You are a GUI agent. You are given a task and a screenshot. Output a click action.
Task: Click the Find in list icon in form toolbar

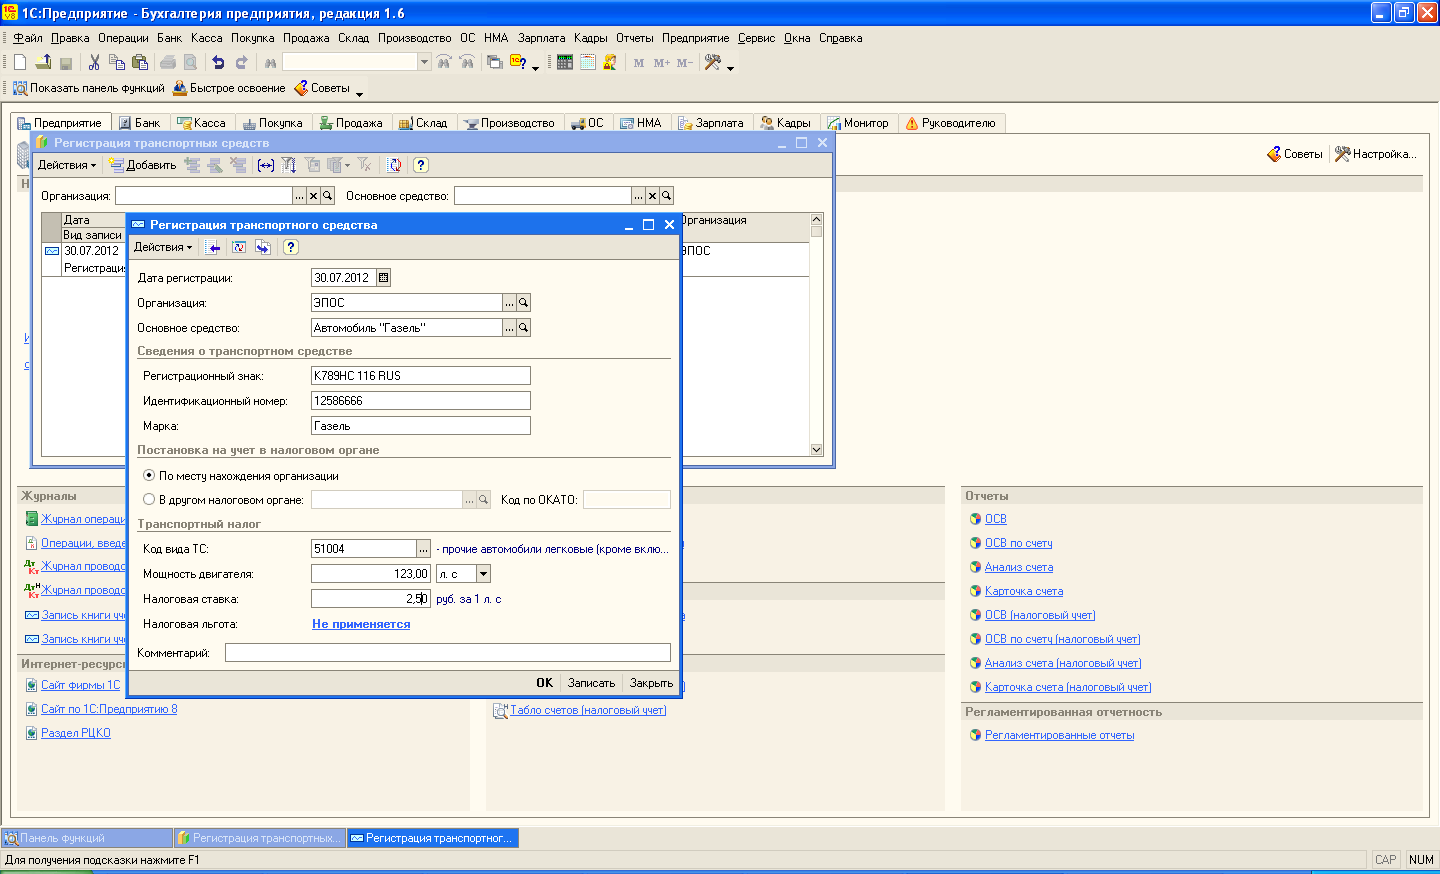(214, 247)
